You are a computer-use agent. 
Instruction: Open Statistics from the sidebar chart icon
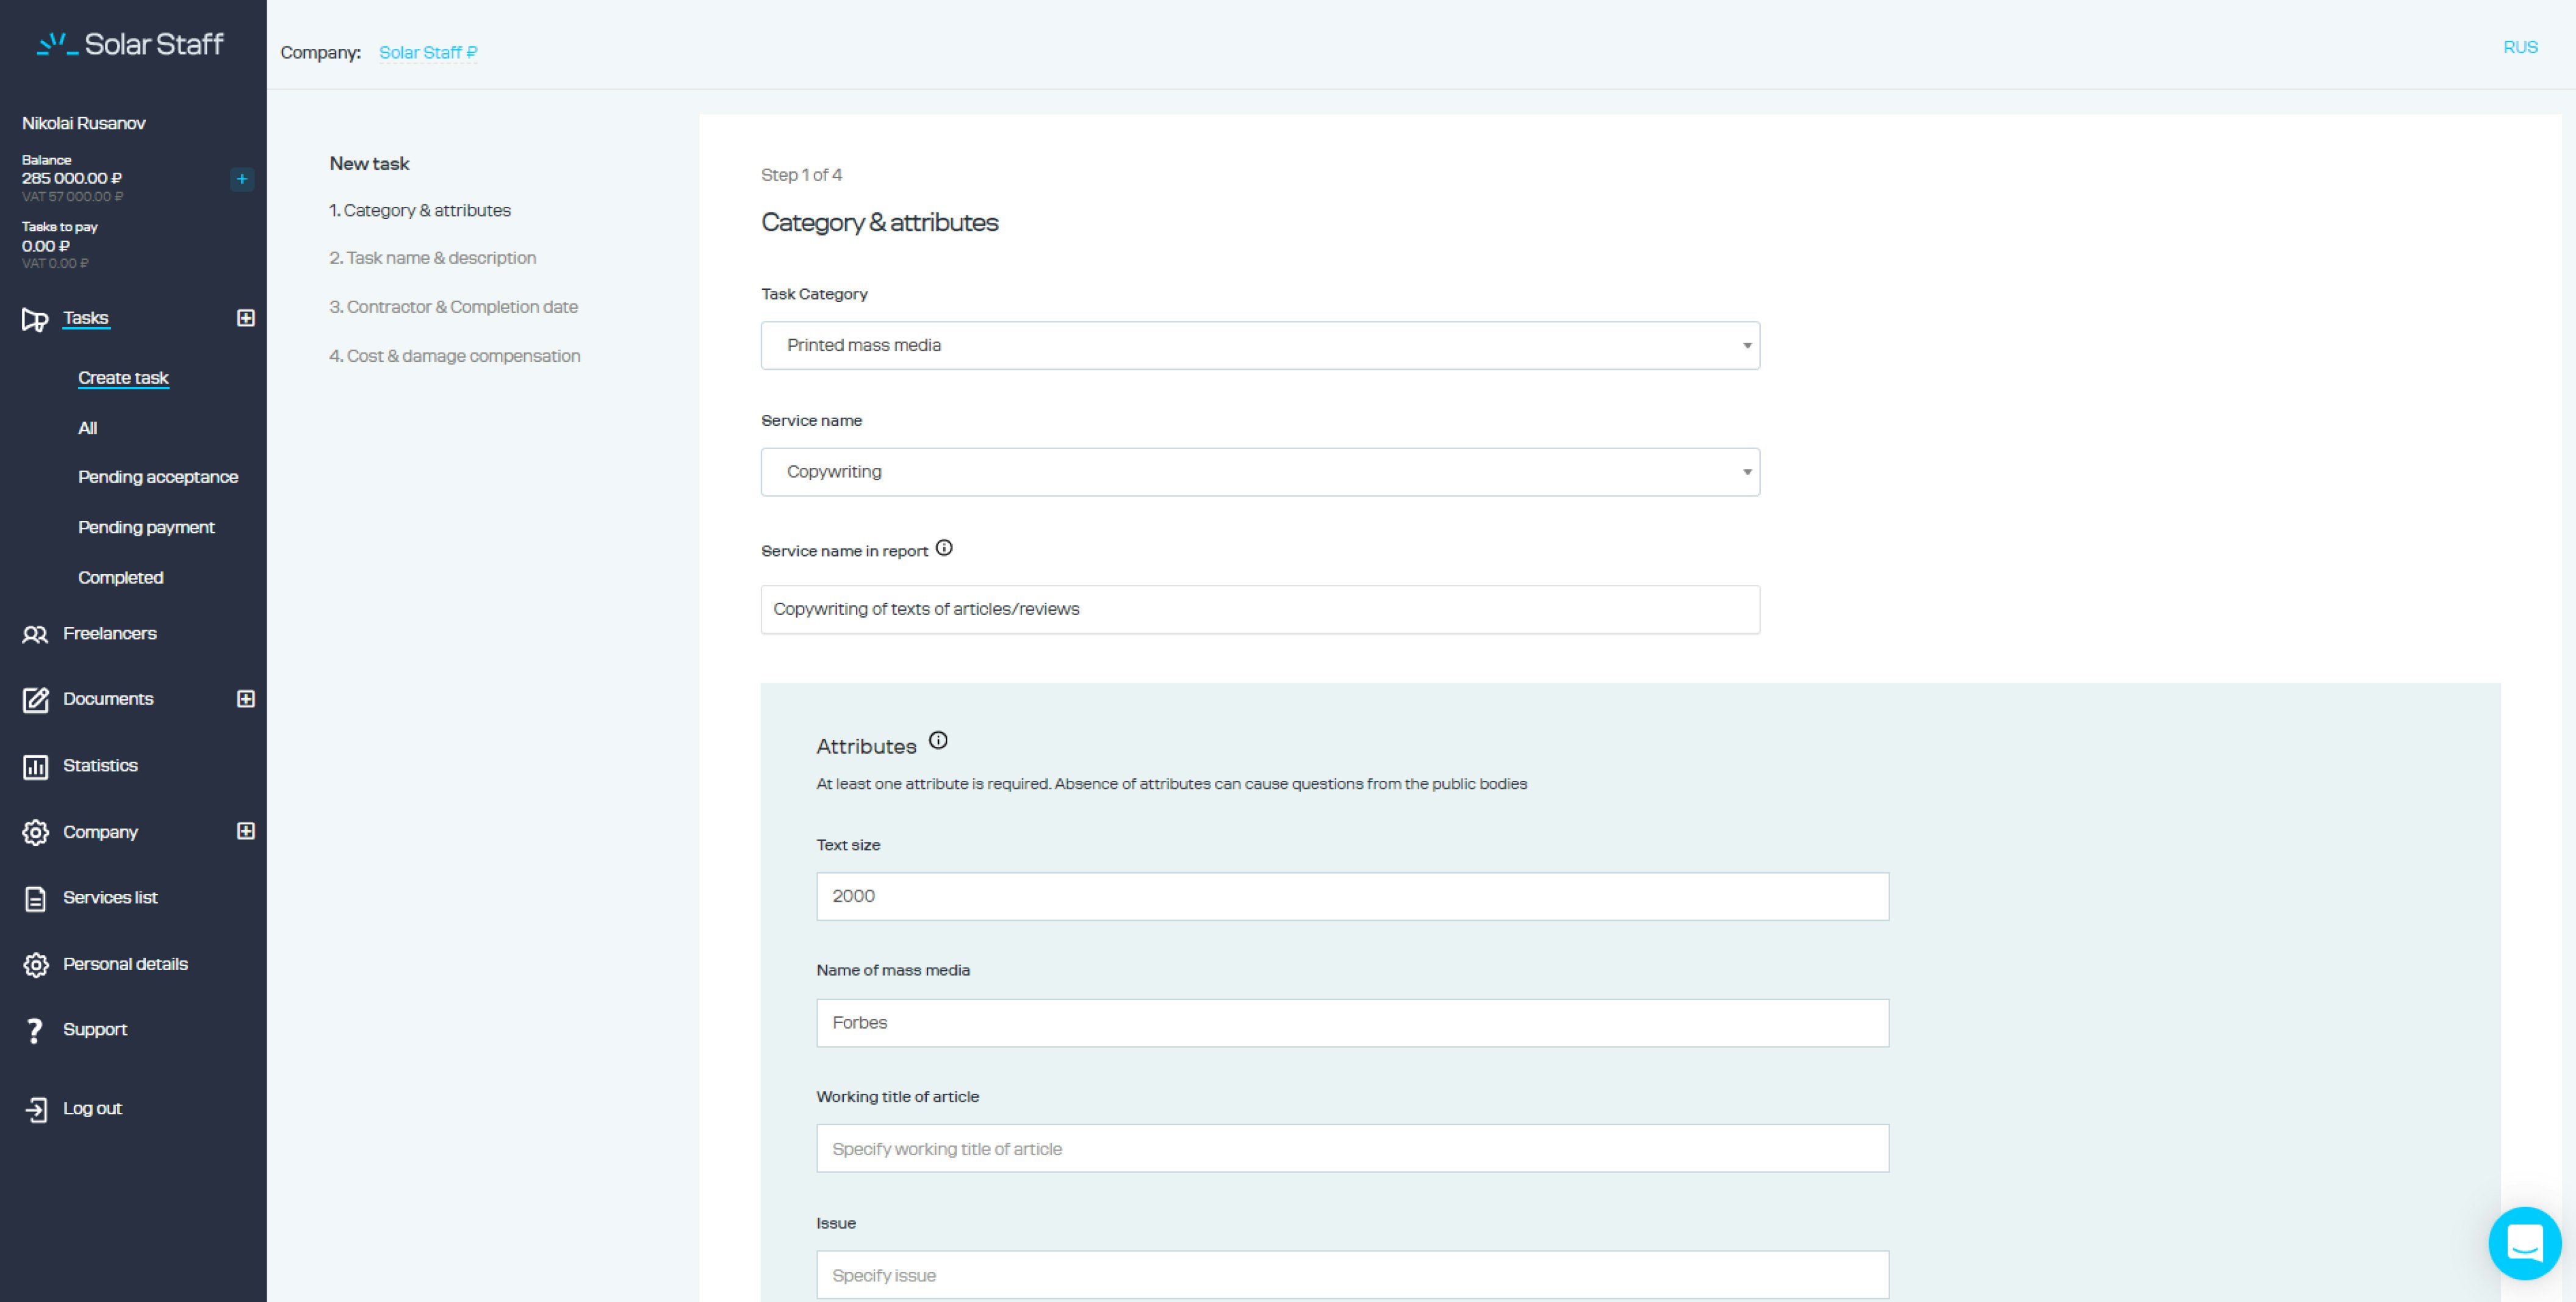pyautogui.click(x=36, y=766)
